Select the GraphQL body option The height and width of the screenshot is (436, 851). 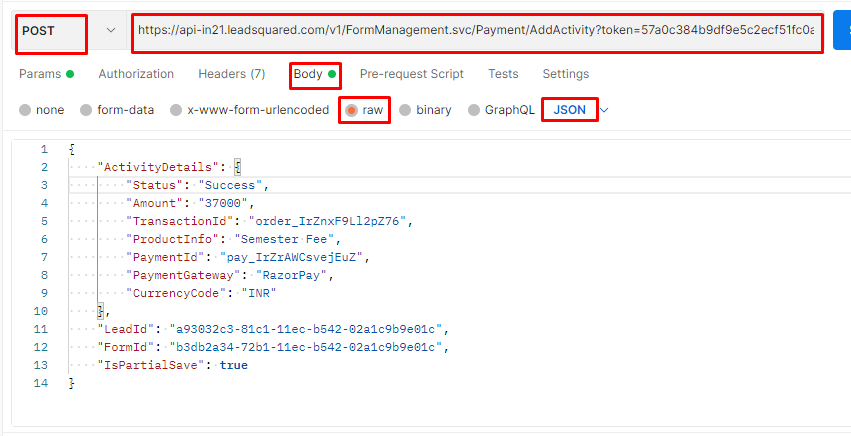tap(501, 110)
